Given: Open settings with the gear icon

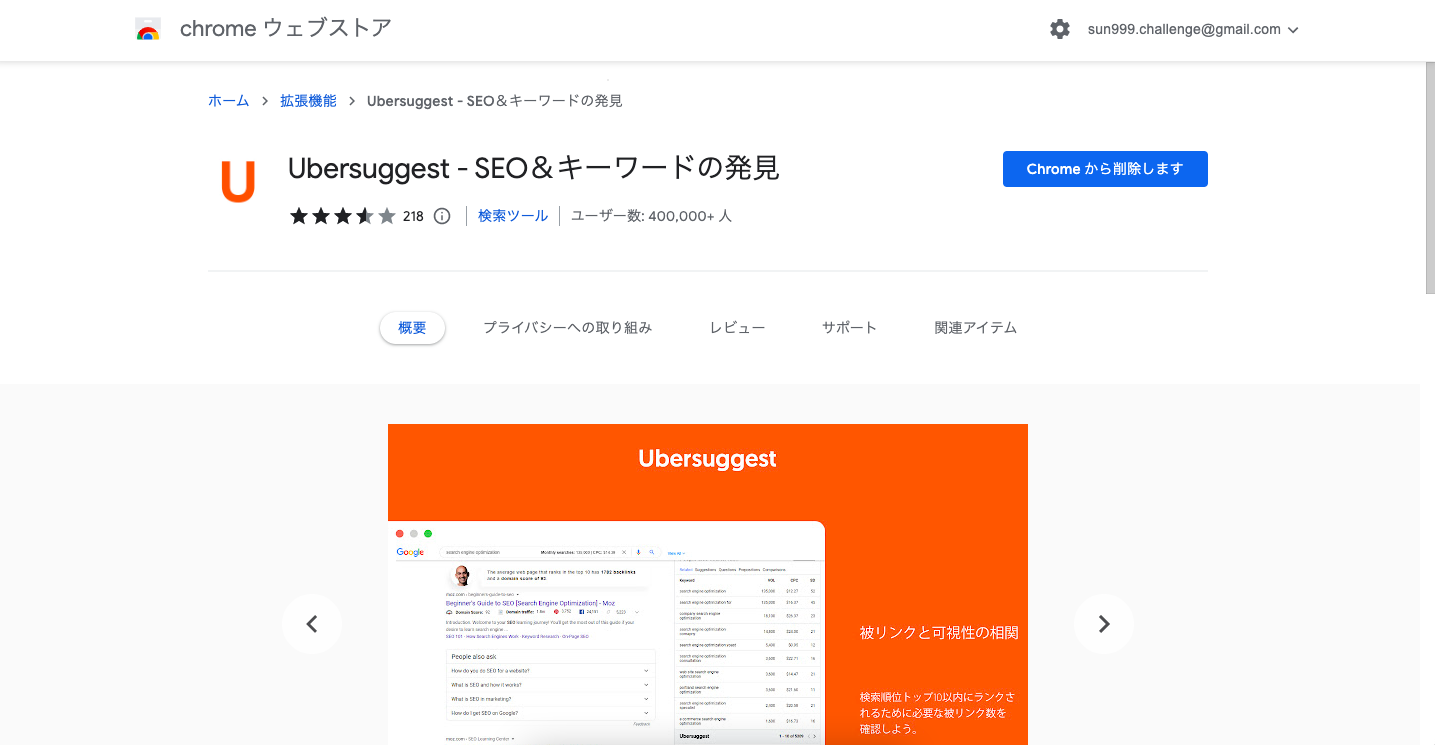Looking at the screenshot, I should [x=1060, y=30].
